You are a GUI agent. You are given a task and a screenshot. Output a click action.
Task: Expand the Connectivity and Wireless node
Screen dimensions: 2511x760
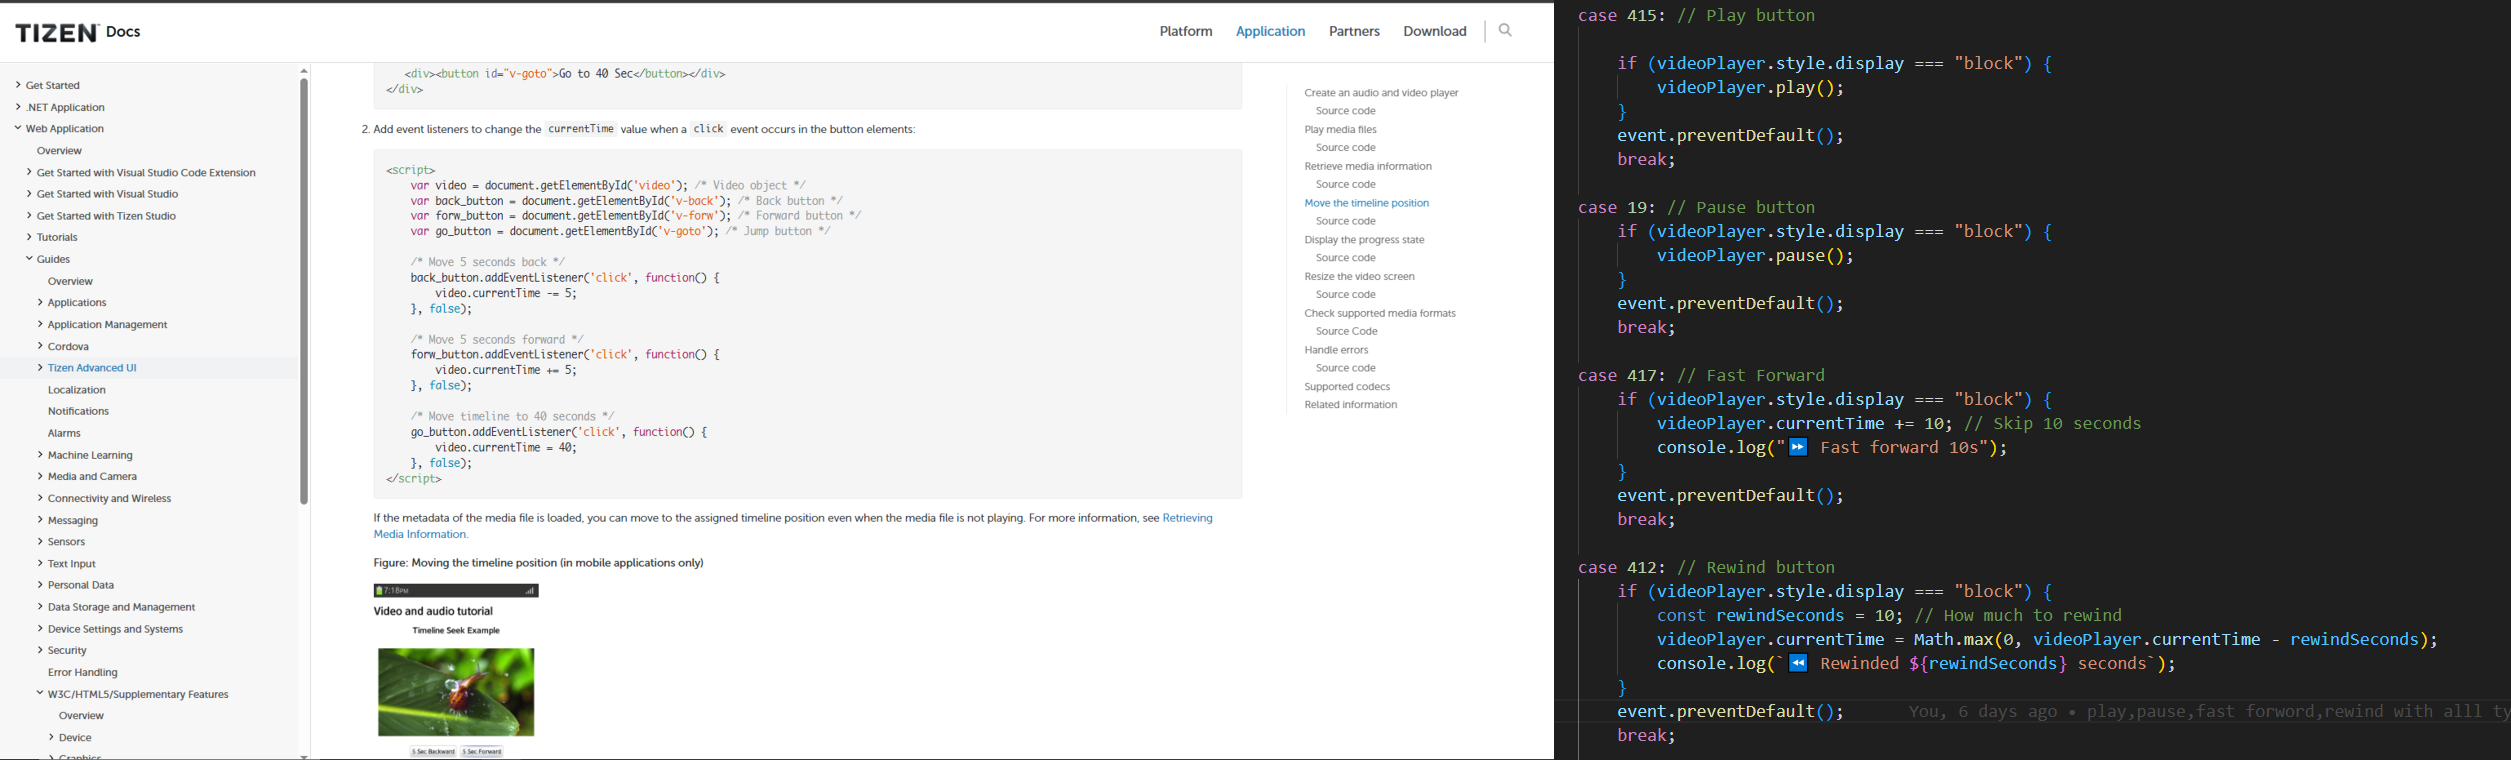point(40,498)
